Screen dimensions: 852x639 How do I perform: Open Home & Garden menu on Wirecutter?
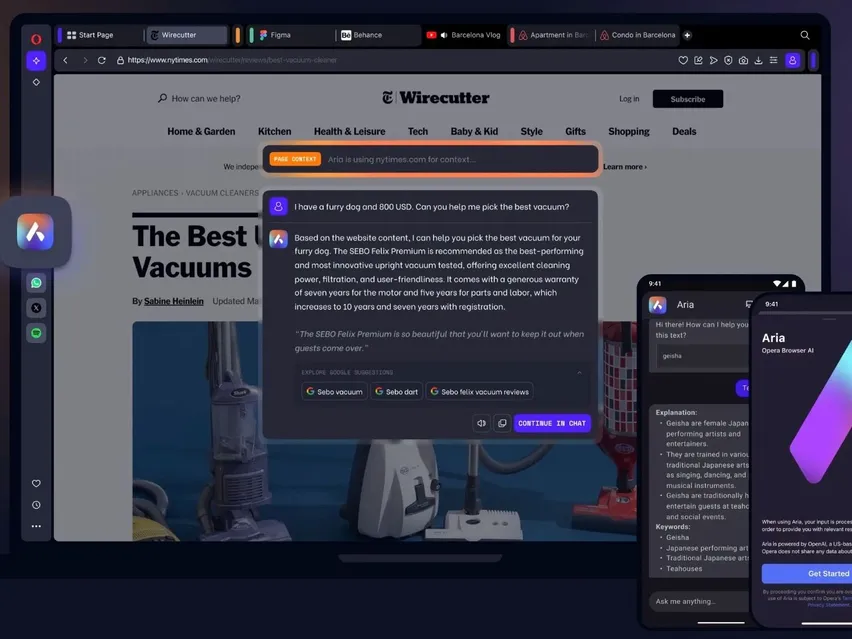(x=201, y=131)
